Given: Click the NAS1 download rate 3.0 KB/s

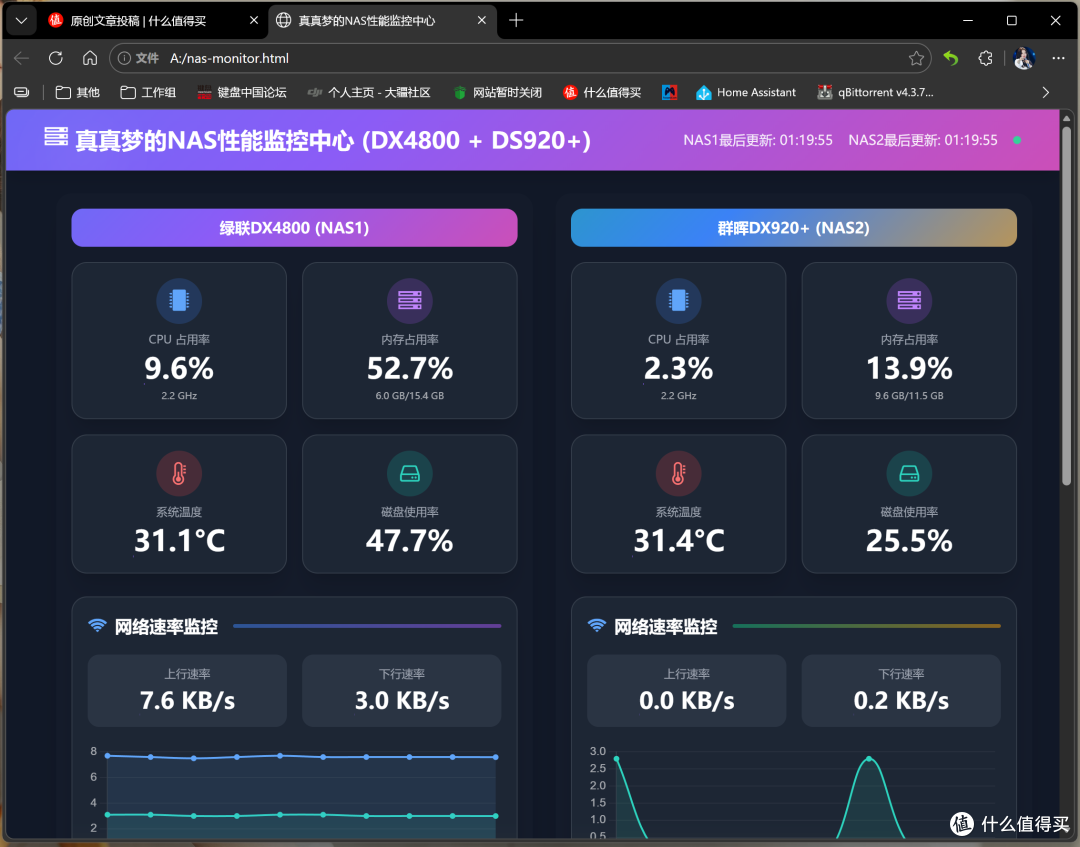Looking at the screenshot, I should coord(402,700).
